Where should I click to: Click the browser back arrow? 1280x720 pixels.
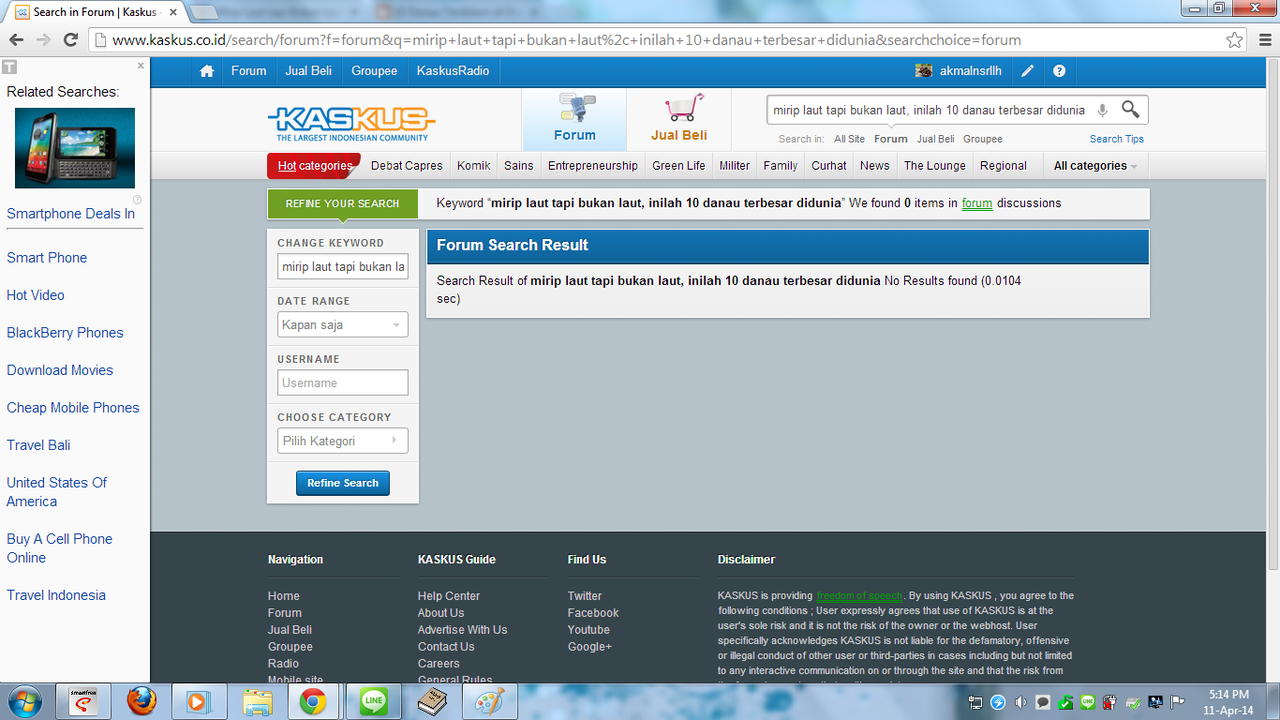pyautogui.click(x=17, y=40)
